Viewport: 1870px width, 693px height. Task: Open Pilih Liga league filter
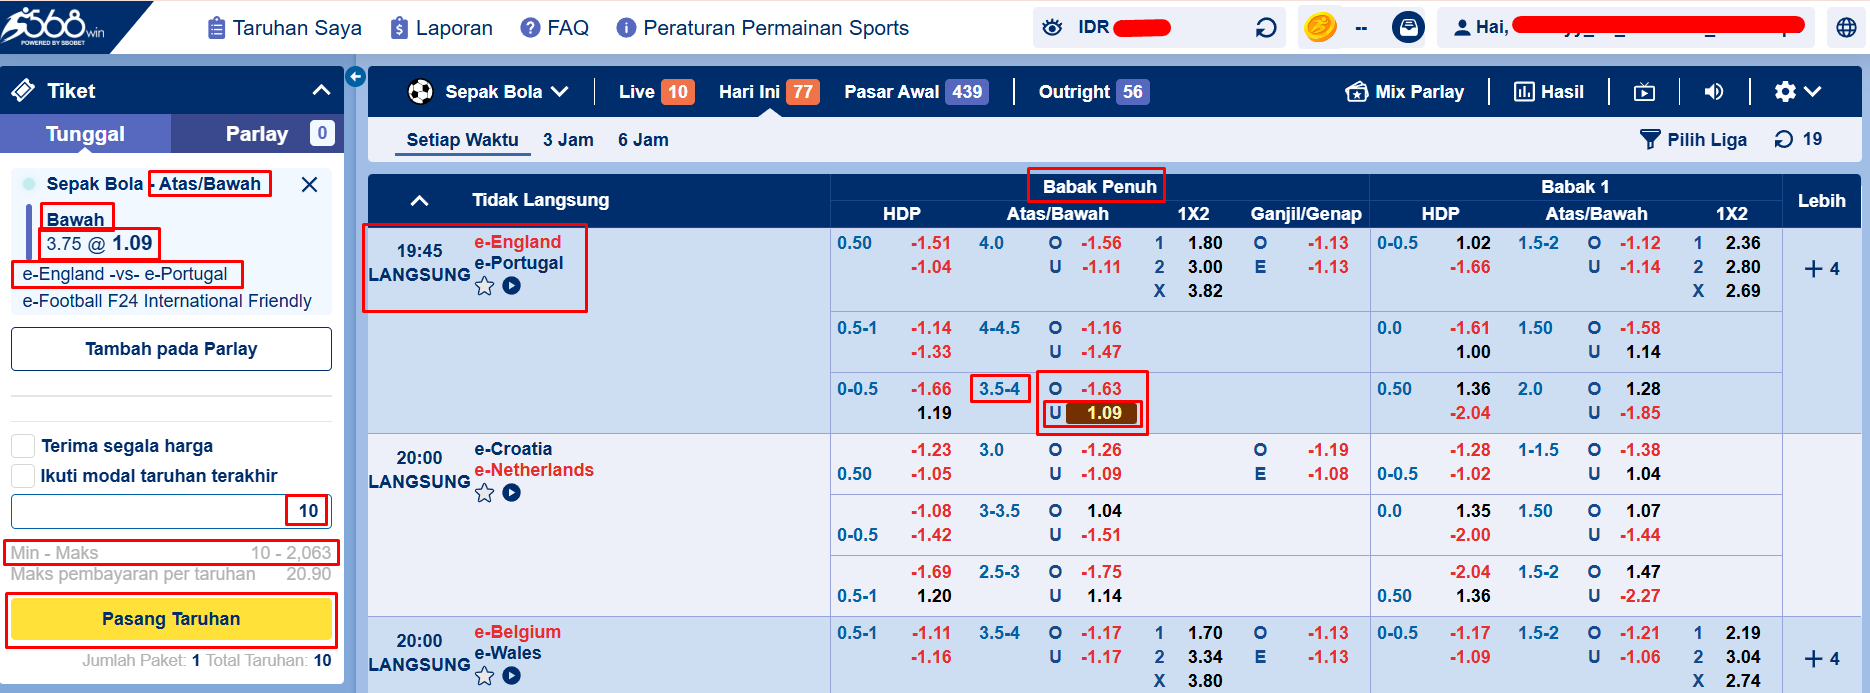[x=1694, y=140]
